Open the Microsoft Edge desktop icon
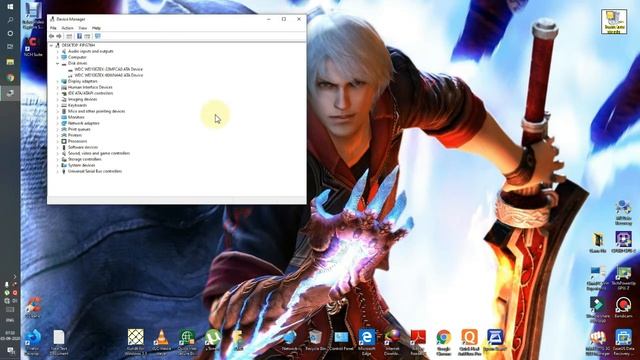The width and height of the screenshot is (640, 360). click(x=367, y=342)
